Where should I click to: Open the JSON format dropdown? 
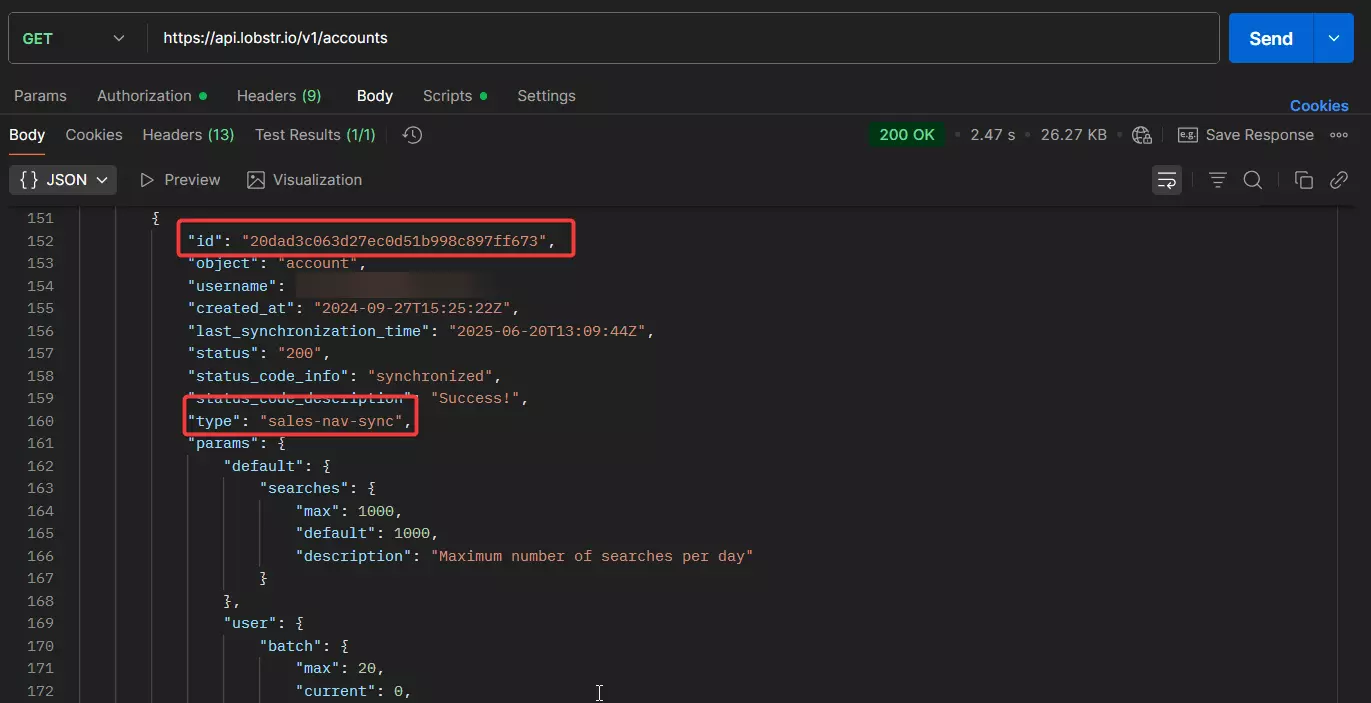[62, 180]
